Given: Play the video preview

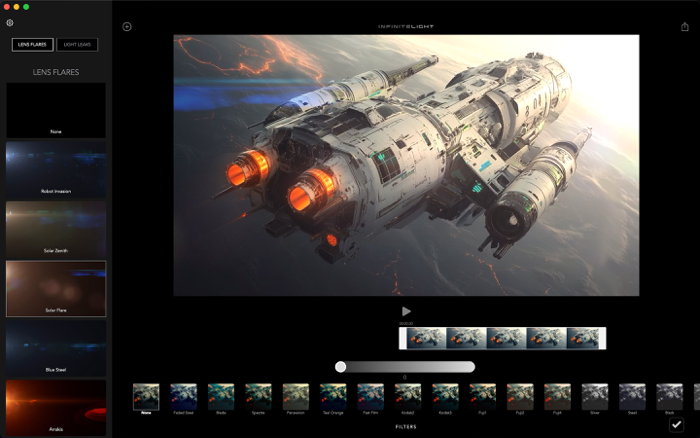Looking at the screenshot, I should pyautogui.click(x=406, y=311).
